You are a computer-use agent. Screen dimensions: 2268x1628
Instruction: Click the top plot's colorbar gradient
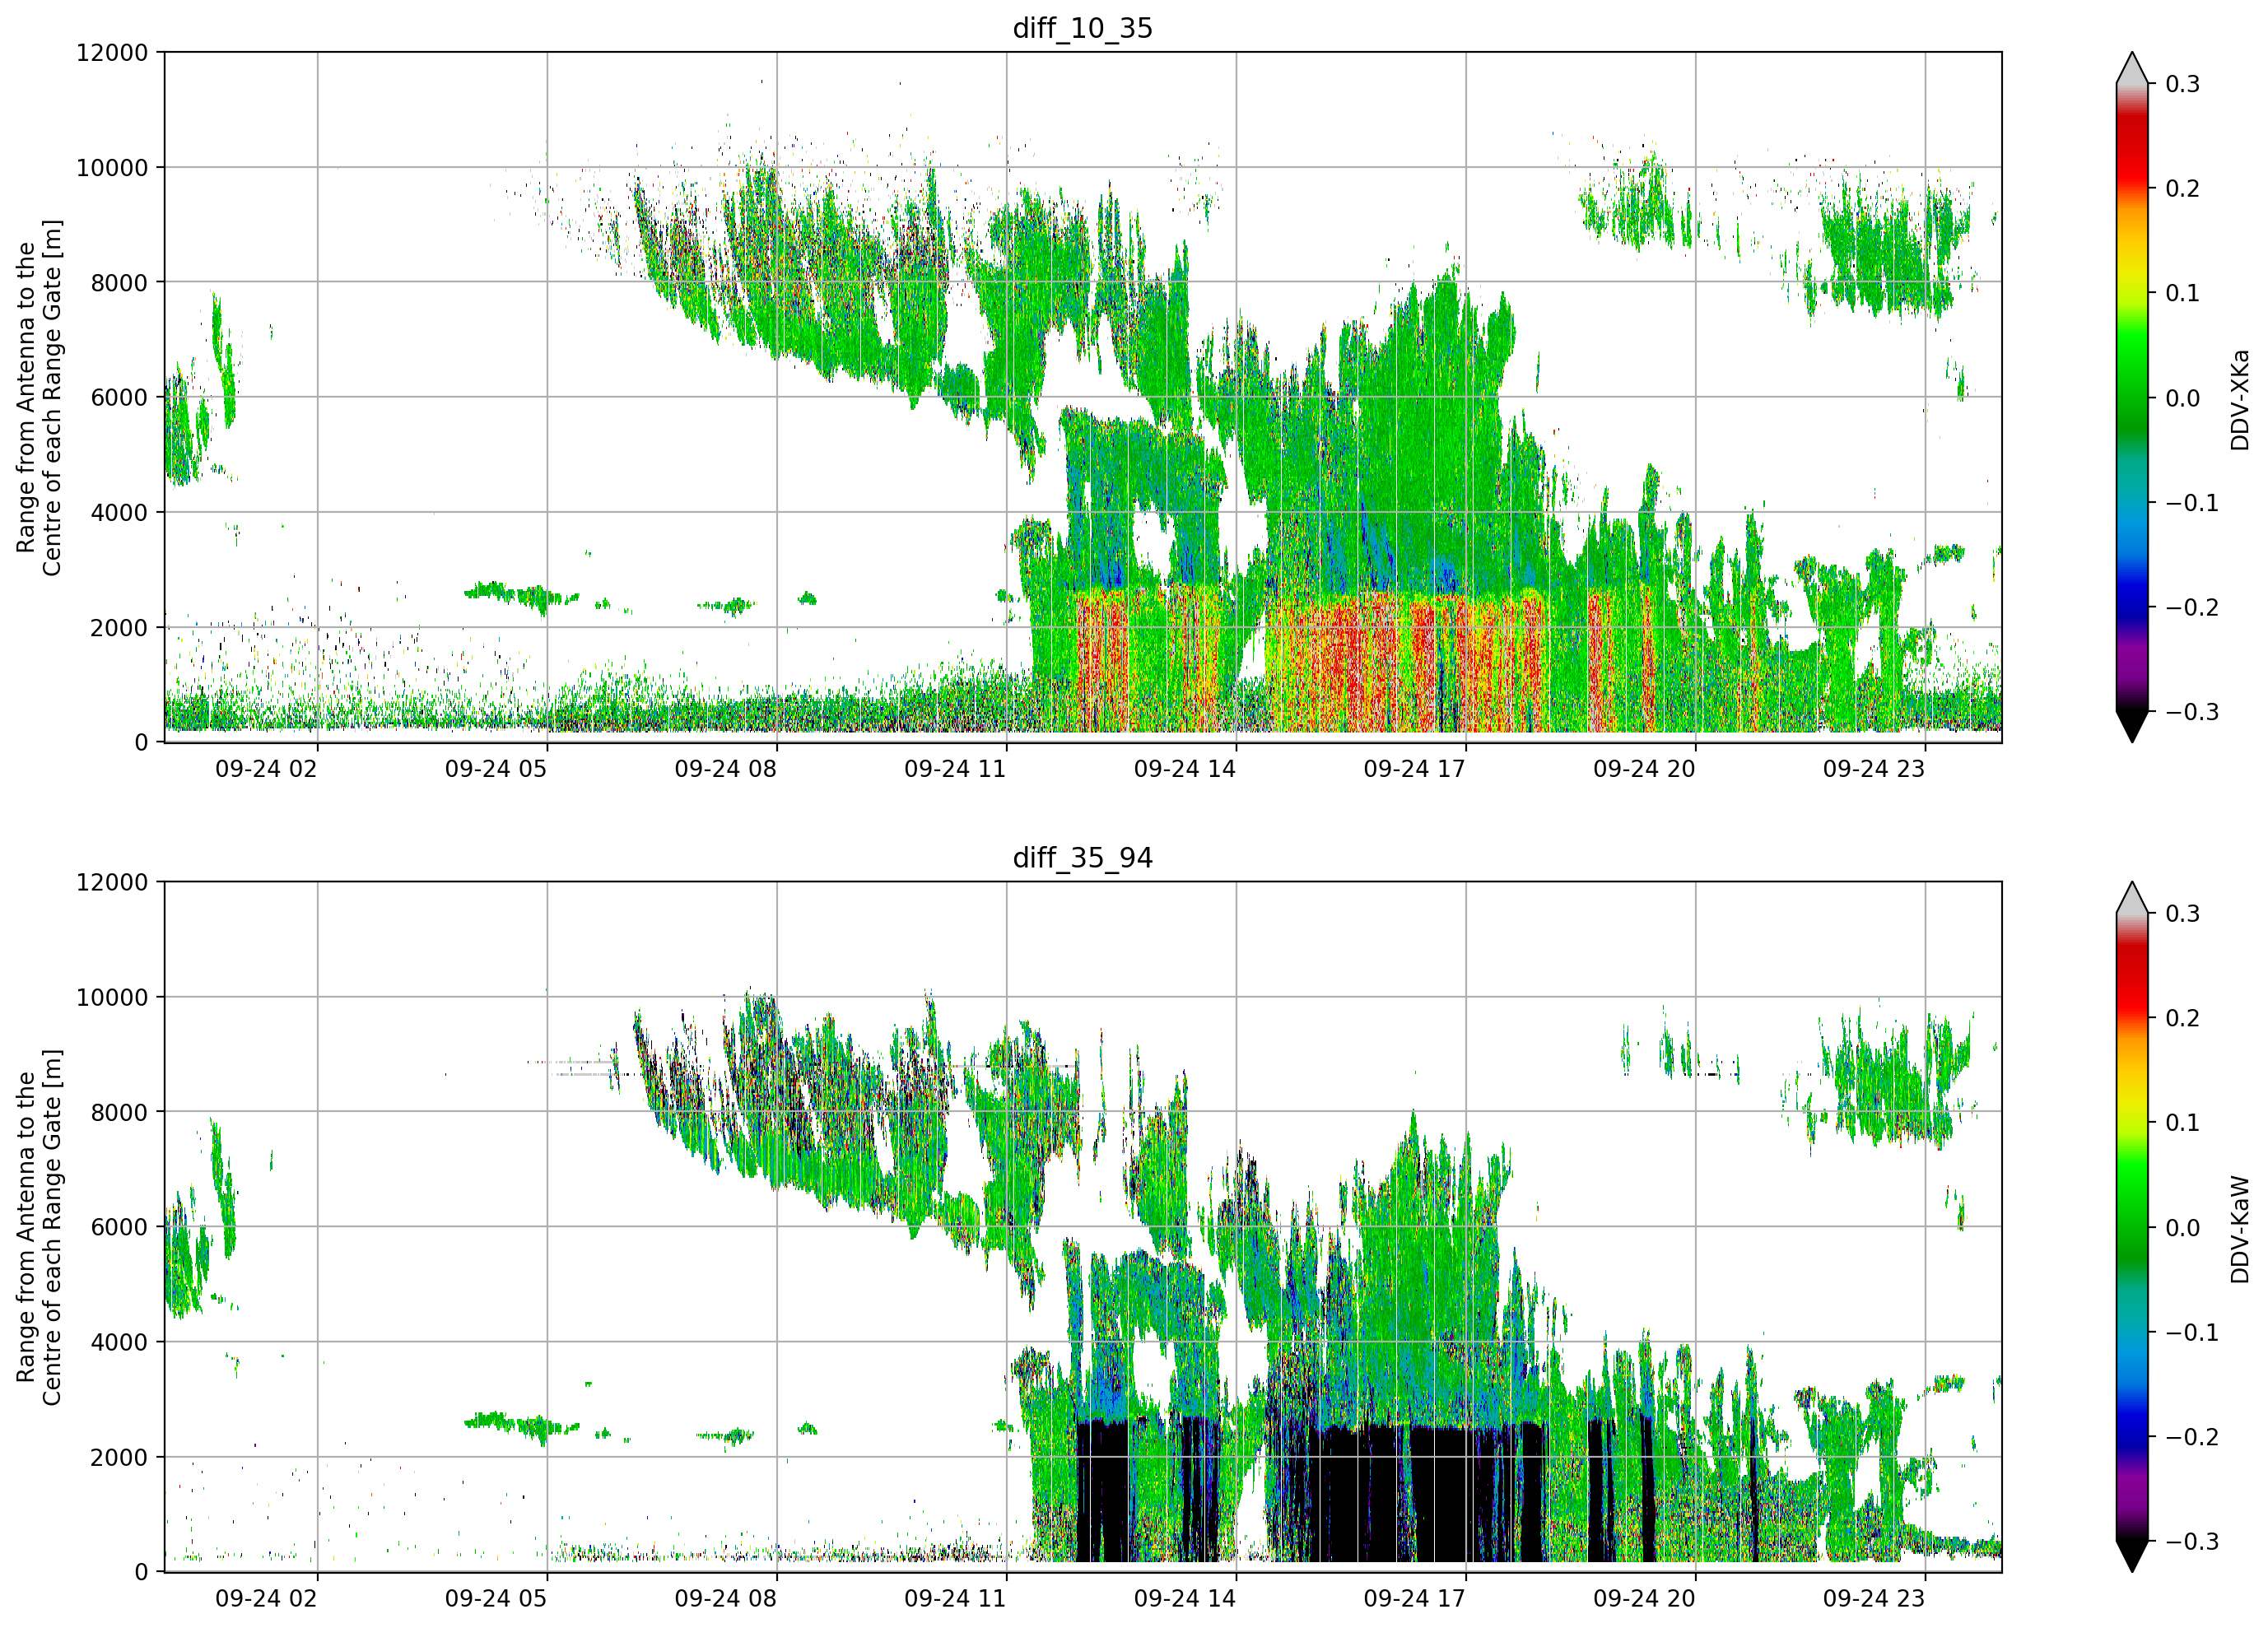(2132, 397)
